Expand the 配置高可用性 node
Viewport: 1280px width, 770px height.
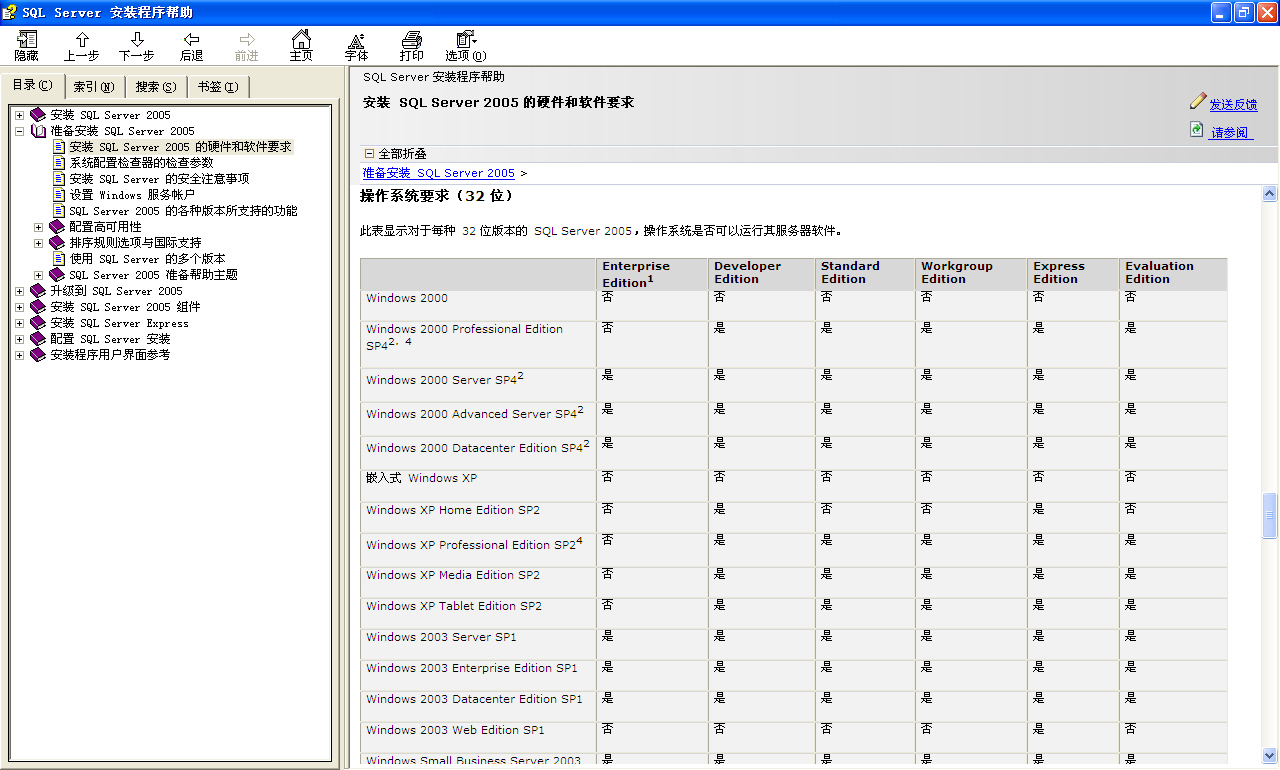[39, 227]
